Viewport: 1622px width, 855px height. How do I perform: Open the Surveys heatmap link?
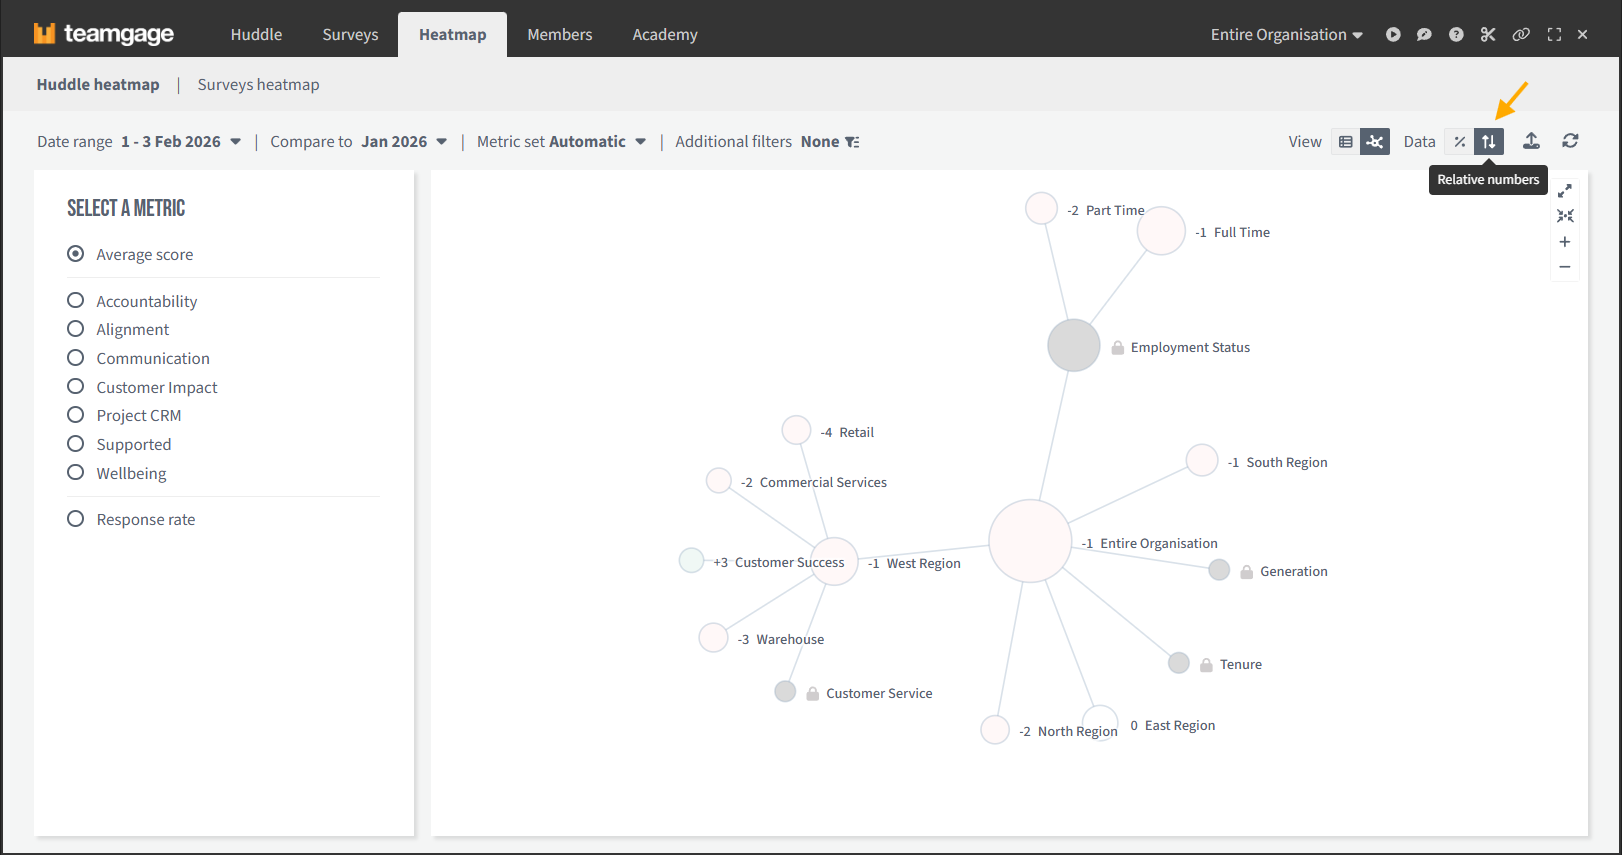(x=258, y=85)
